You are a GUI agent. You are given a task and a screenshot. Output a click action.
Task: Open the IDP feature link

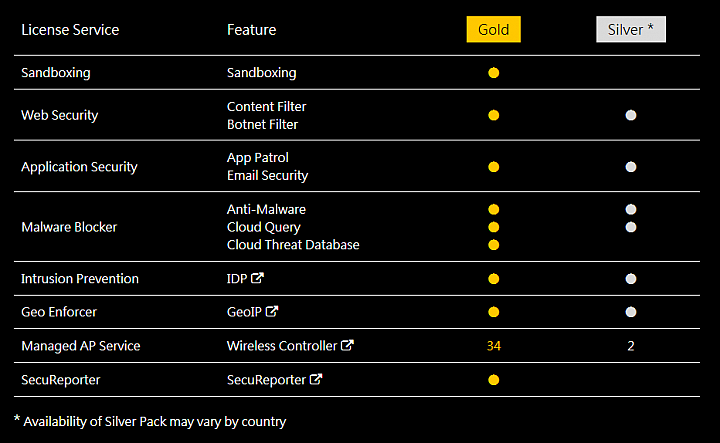pyautogui.click(x=237, y=279)
